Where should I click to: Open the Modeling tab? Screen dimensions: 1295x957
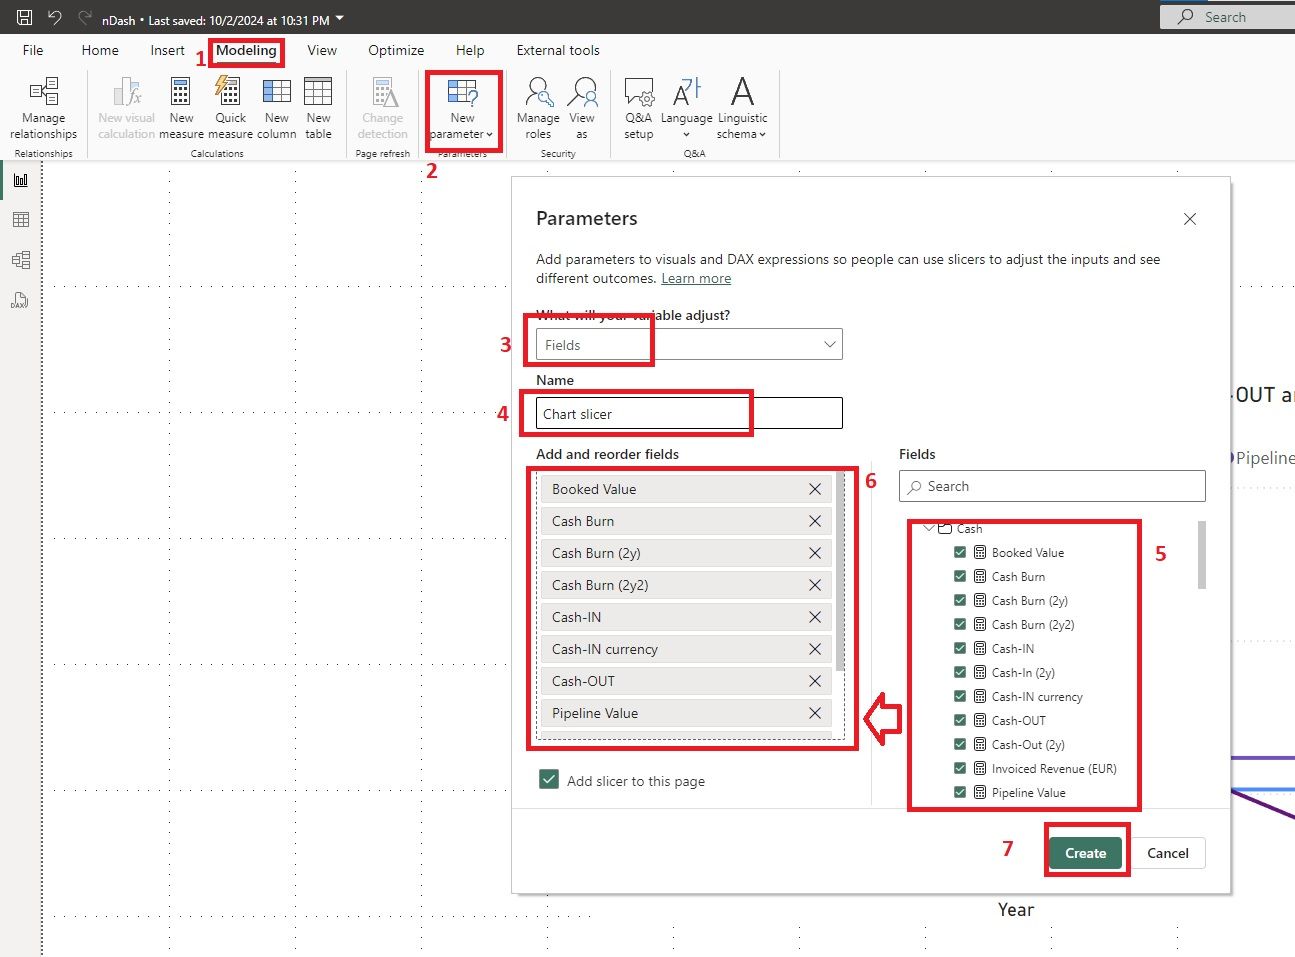[x=246, y=50]
